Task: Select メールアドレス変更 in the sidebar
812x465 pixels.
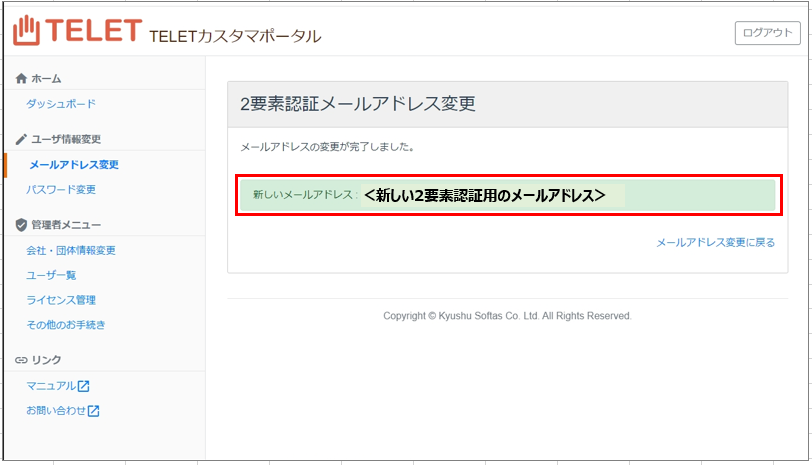Action: (74, 165)
